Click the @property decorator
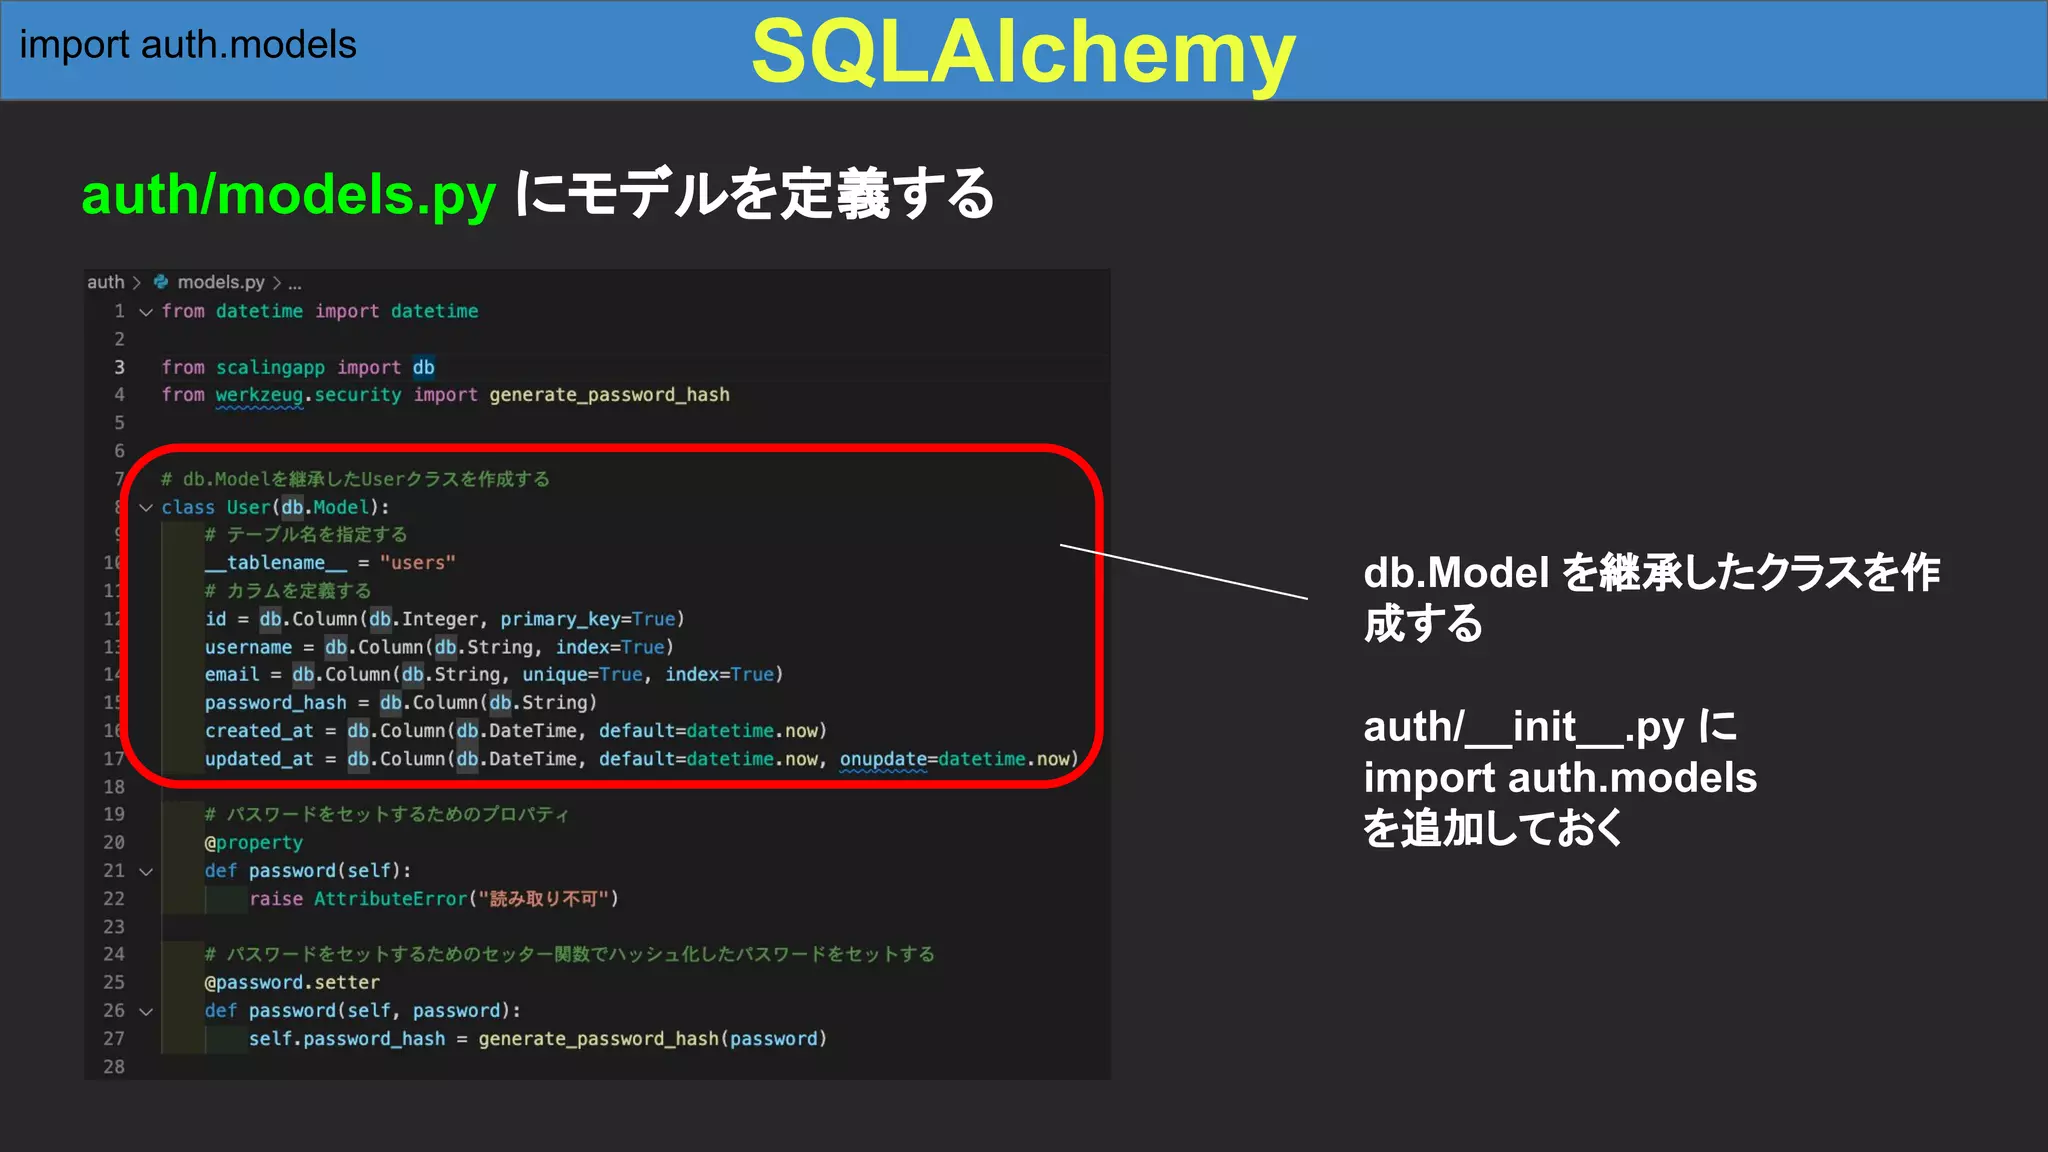The image size is (2048, 1152). coord(254,843)
